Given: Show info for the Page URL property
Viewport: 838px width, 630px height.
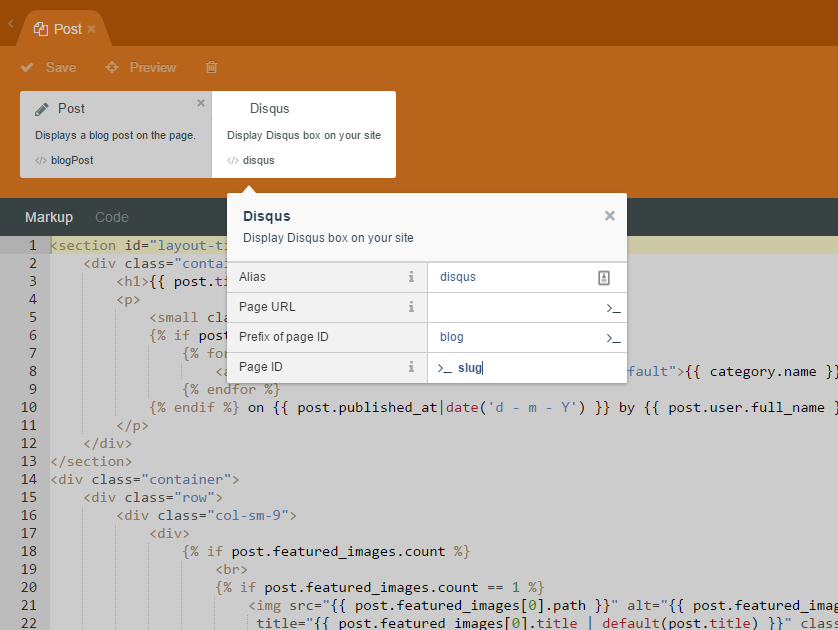Looking at the screenshot, I should pyautogui.click(x=411, y=307).
